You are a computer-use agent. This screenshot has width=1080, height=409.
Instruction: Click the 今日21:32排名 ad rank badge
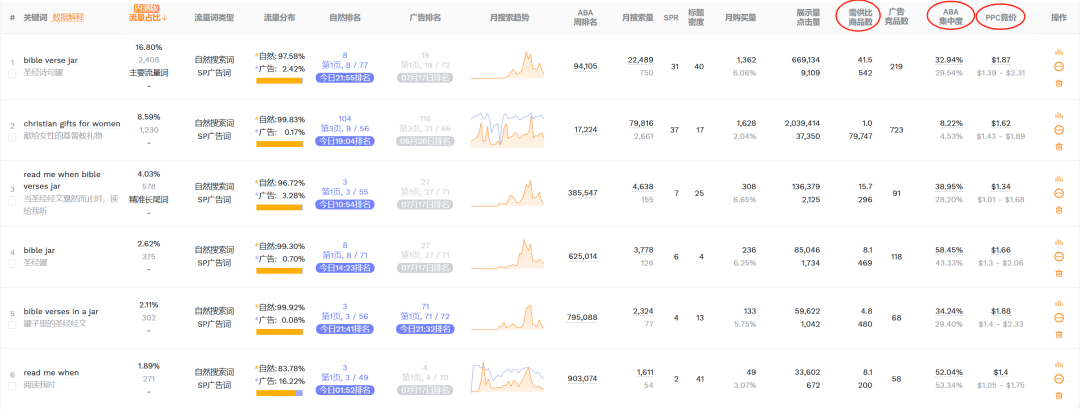[425, 329]
